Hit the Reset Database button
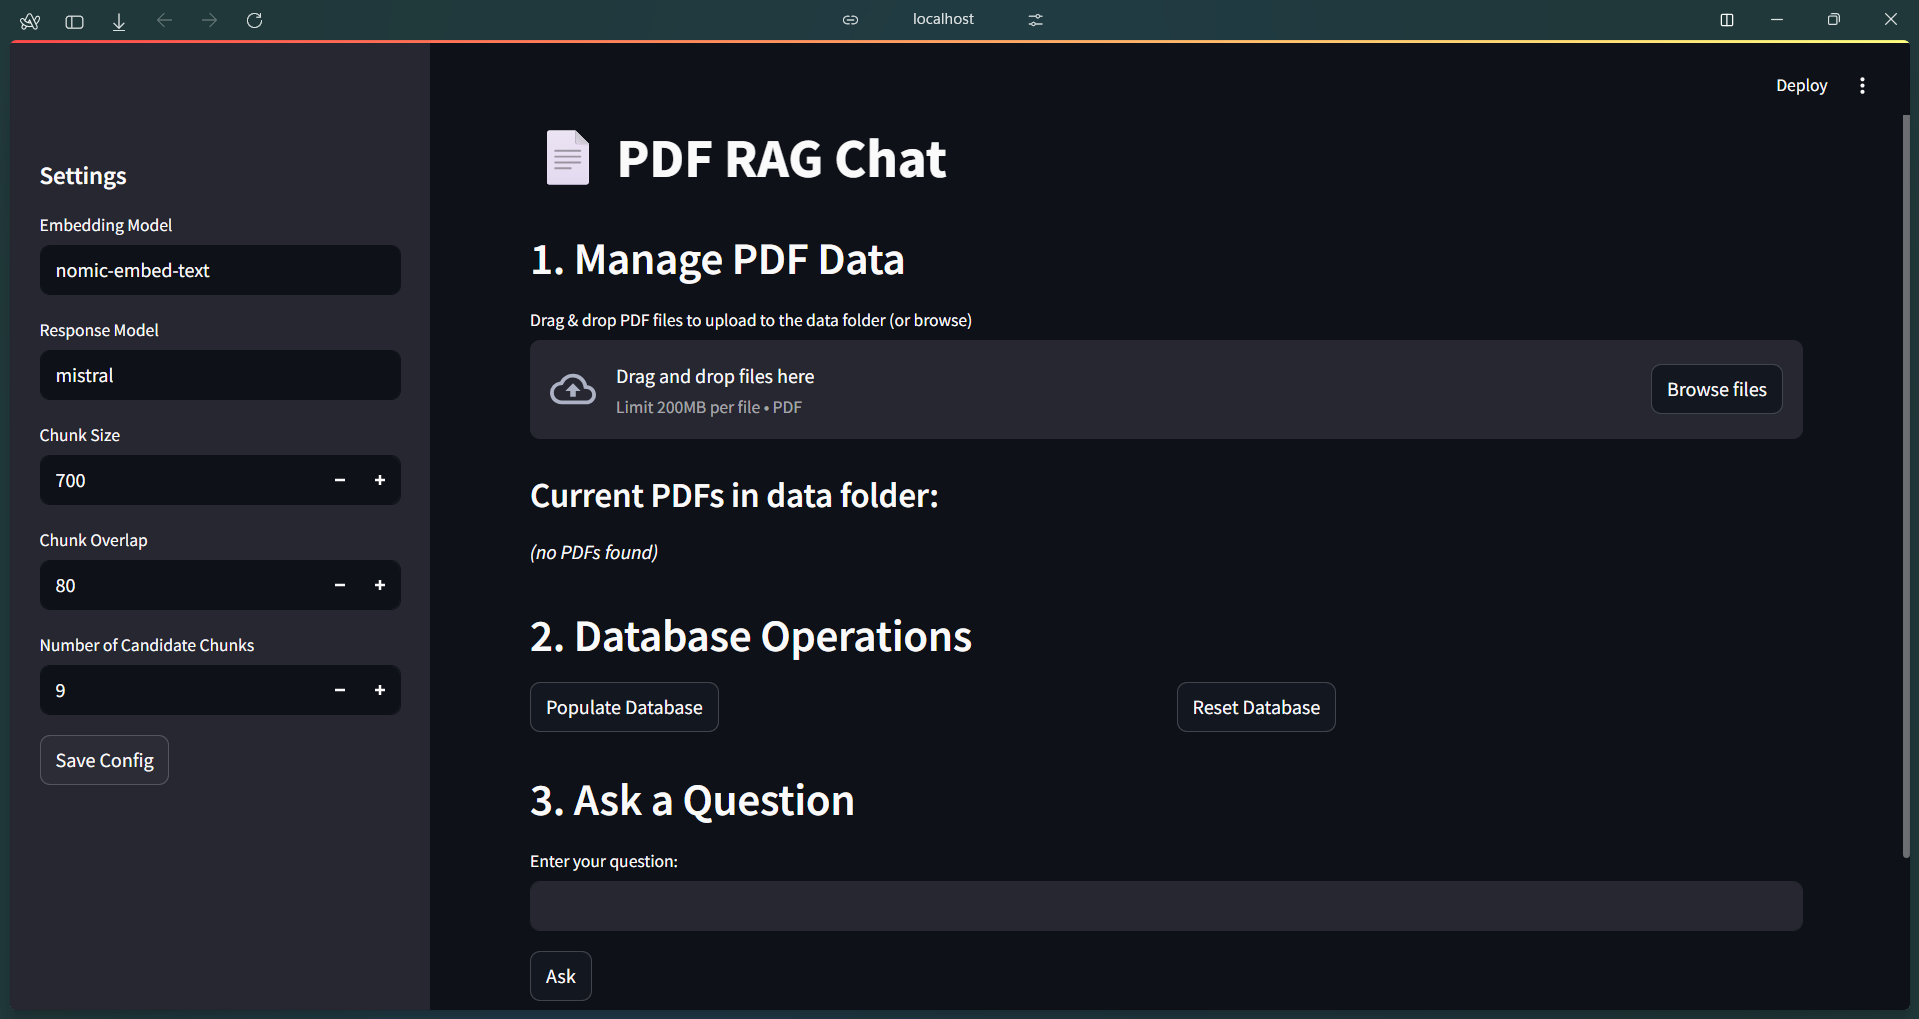This screenshot has width=1919, height=1019. (x=1255, y=708)
